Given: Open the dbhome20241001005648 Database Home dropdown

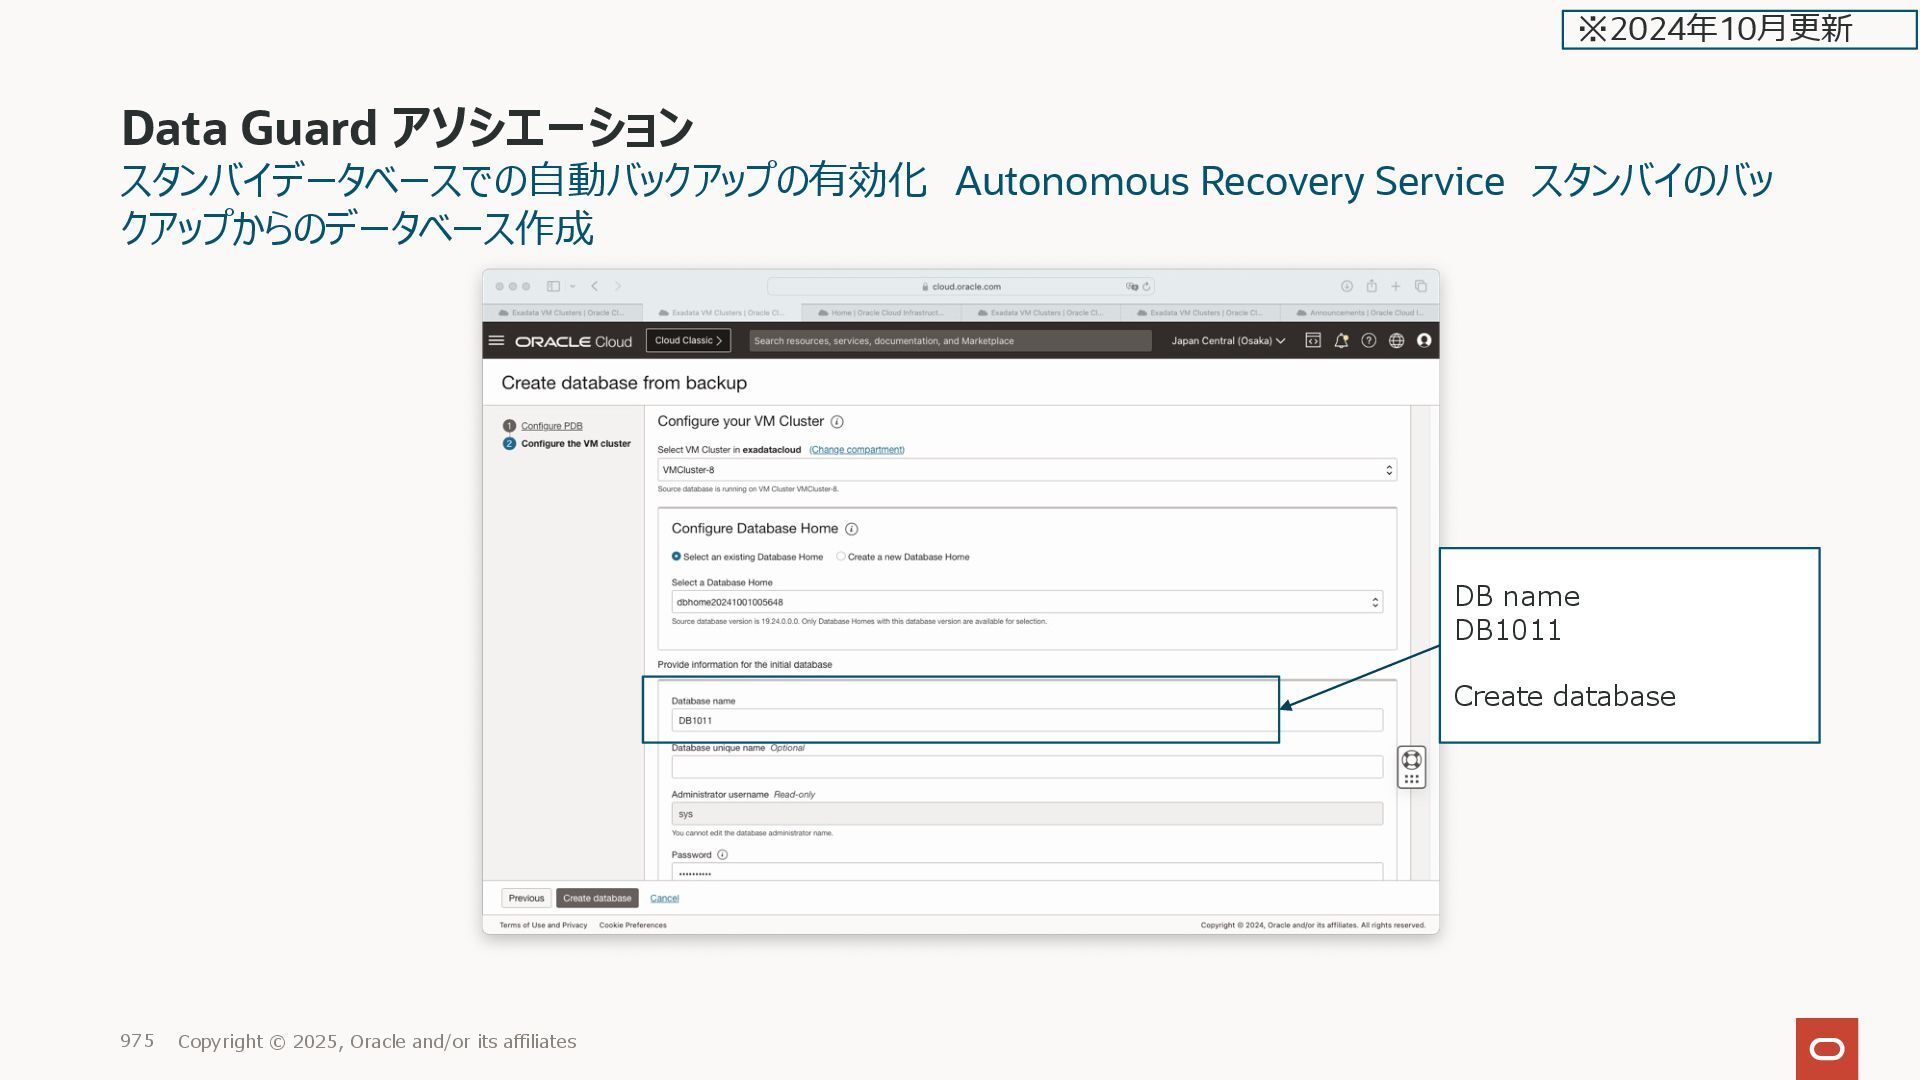Looking at the screenshot, I should [x=1027, y=602].
